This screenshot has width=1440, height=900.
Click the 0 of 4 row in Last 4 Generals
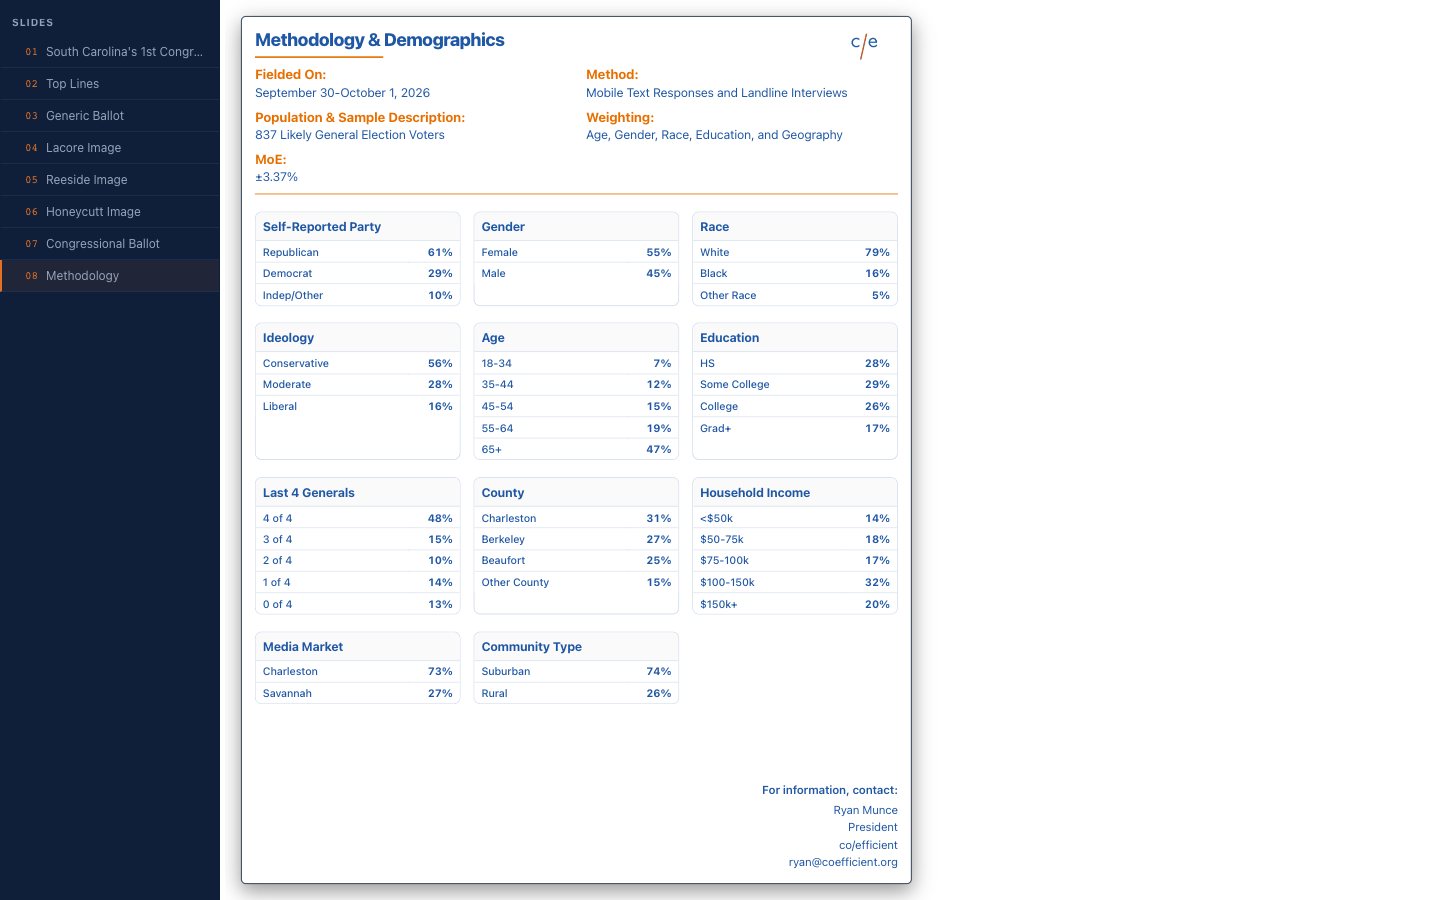tap(358, 604)
